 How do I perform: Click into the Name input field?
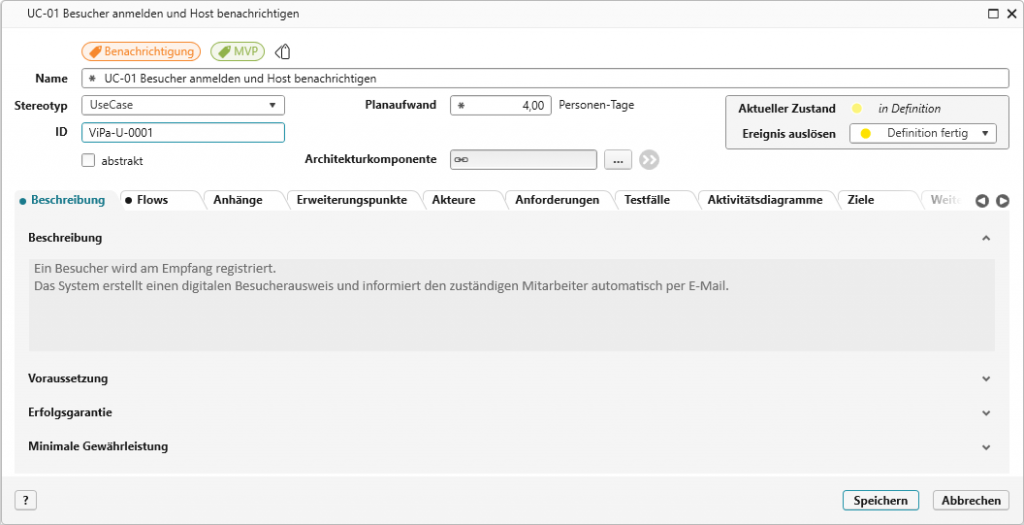click(x=545, y=78)
